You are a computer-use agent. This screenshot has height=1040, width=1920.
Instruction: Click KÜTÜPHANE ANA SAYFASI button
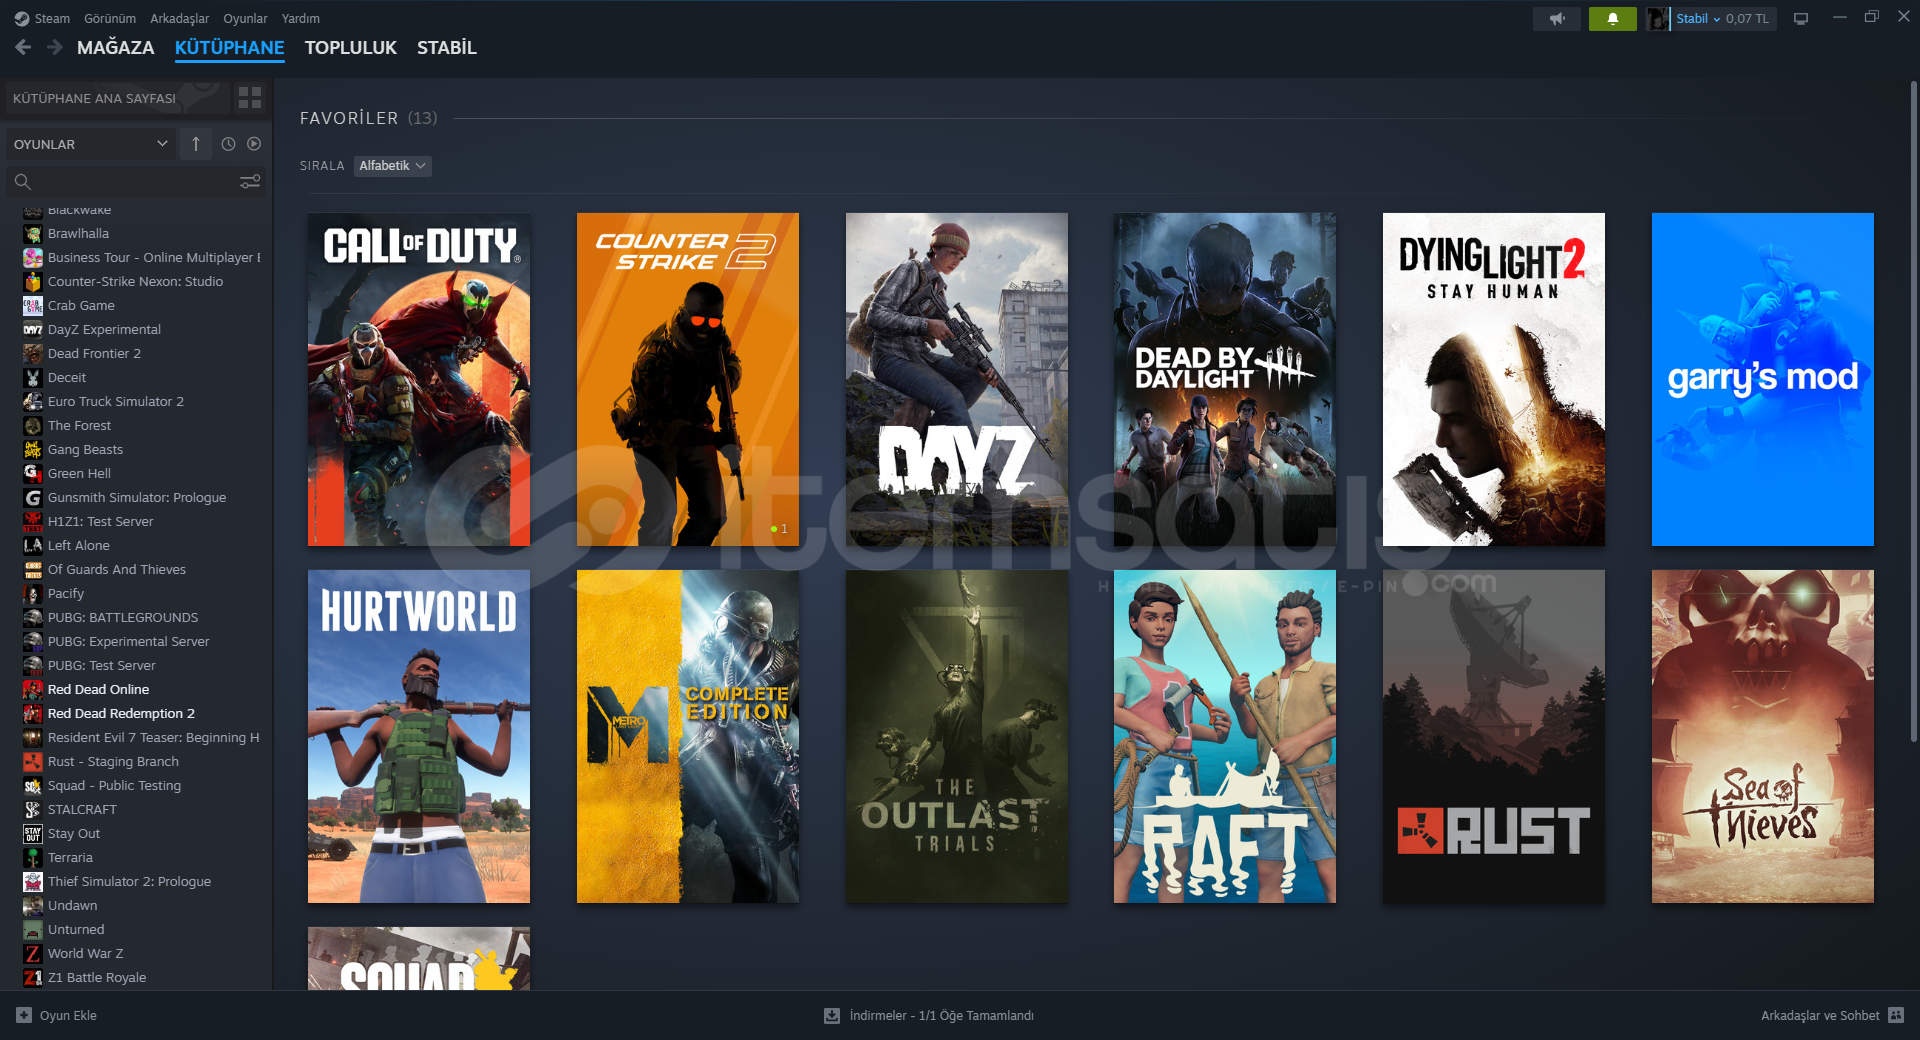117,98
